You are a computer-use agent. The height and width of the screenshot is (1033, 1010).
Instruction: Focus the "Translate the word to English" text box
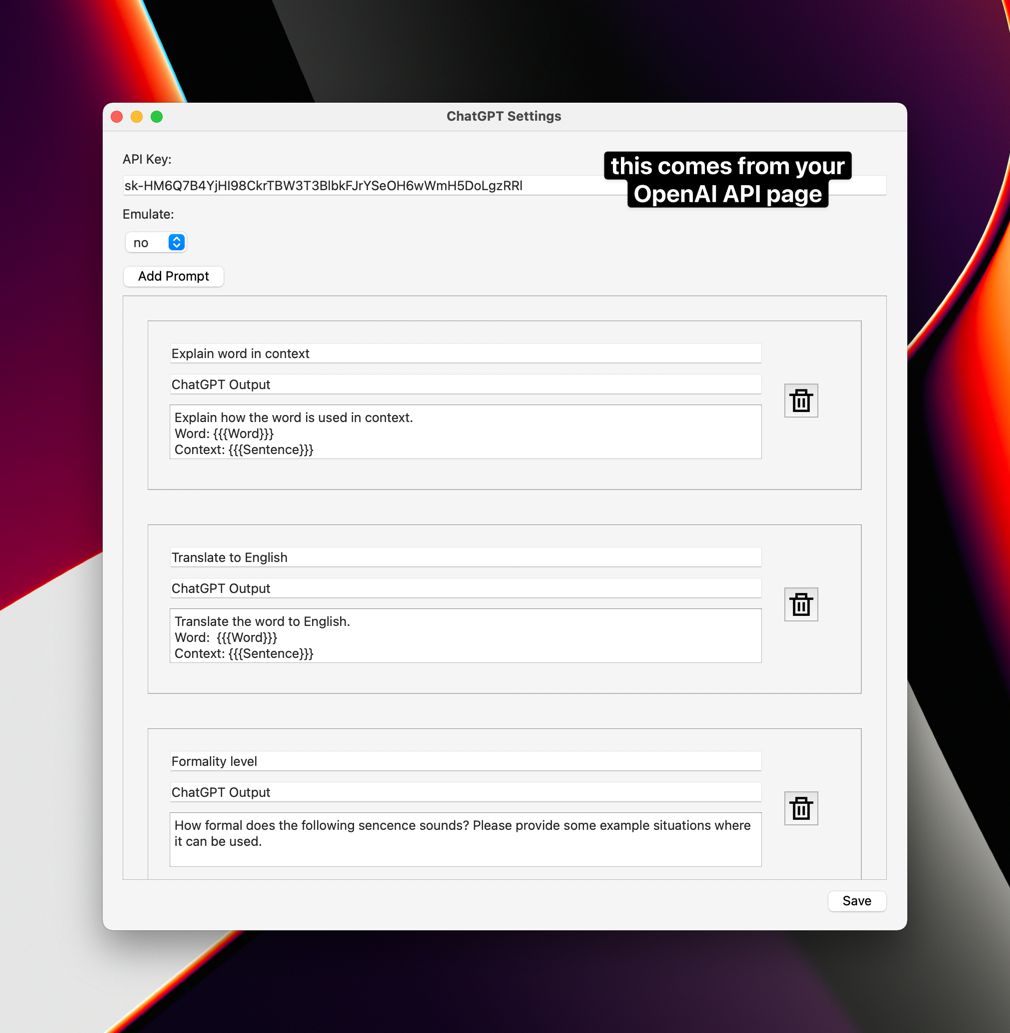465,637
